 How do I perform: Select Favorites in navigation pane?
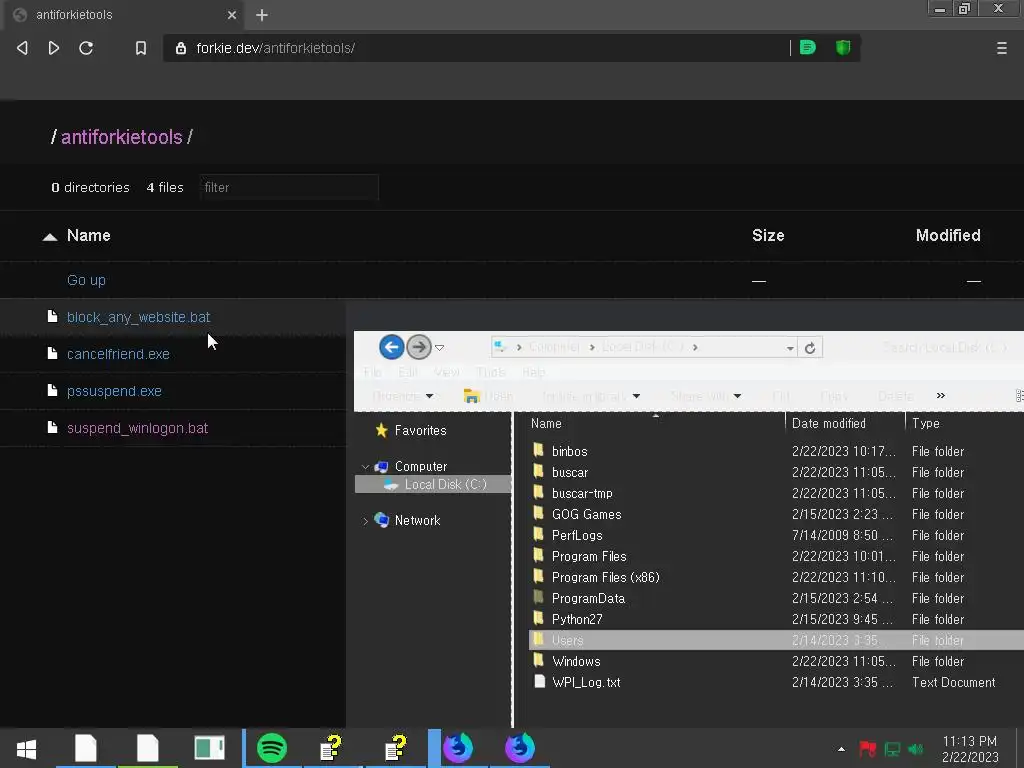(421, 430)
